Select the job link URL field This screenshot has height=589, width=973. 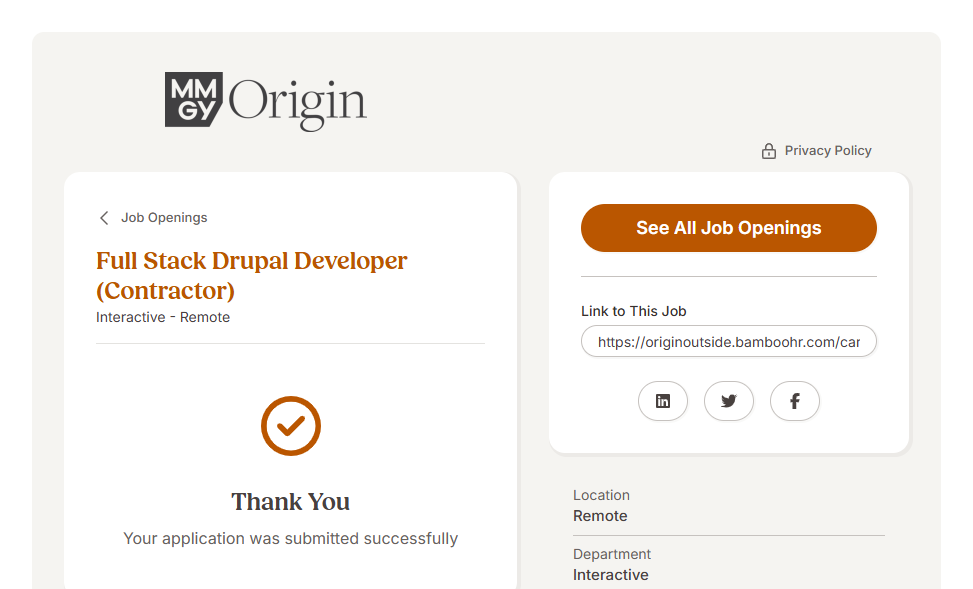pyautogui.click(x=728, y=342)
